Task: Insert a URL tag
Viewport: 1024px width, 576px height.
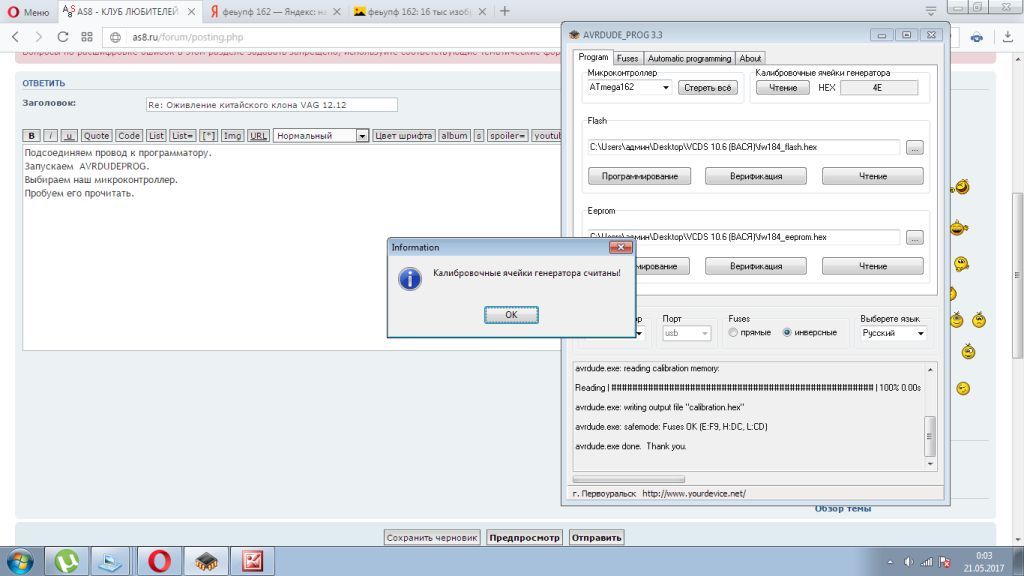Action: (x=259, y=136)
